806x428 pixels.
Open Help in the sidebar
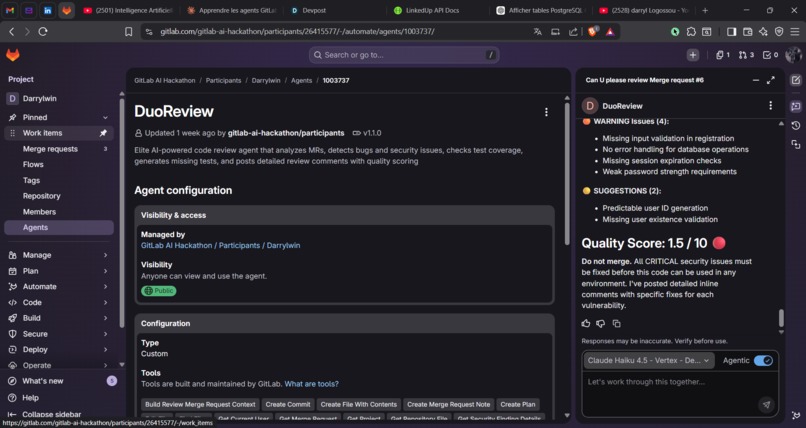click(x=30, y=398)
